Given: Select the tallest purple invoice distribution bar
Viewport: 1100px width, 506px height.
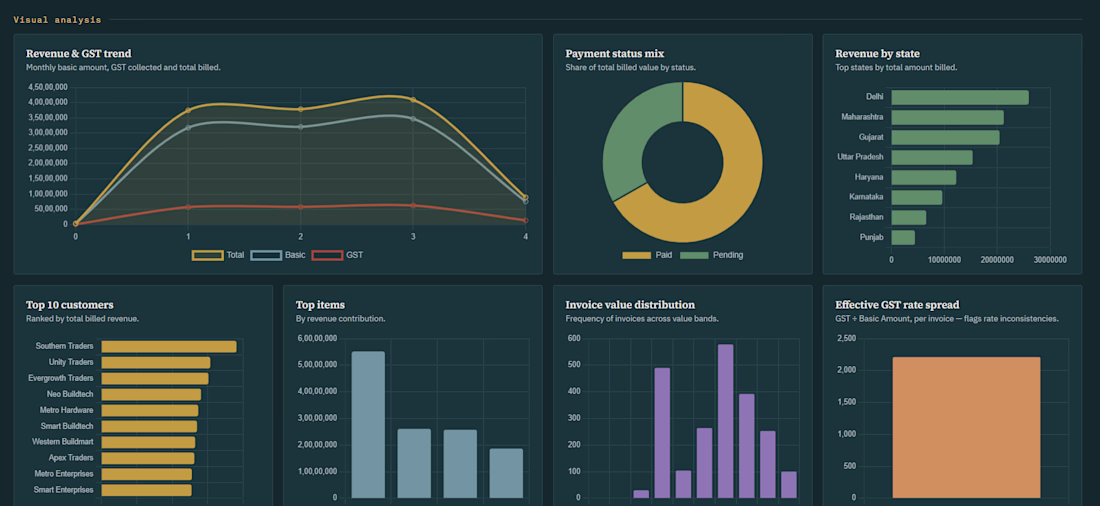Looking at the screenshot, I should click(x=725, y=421).
